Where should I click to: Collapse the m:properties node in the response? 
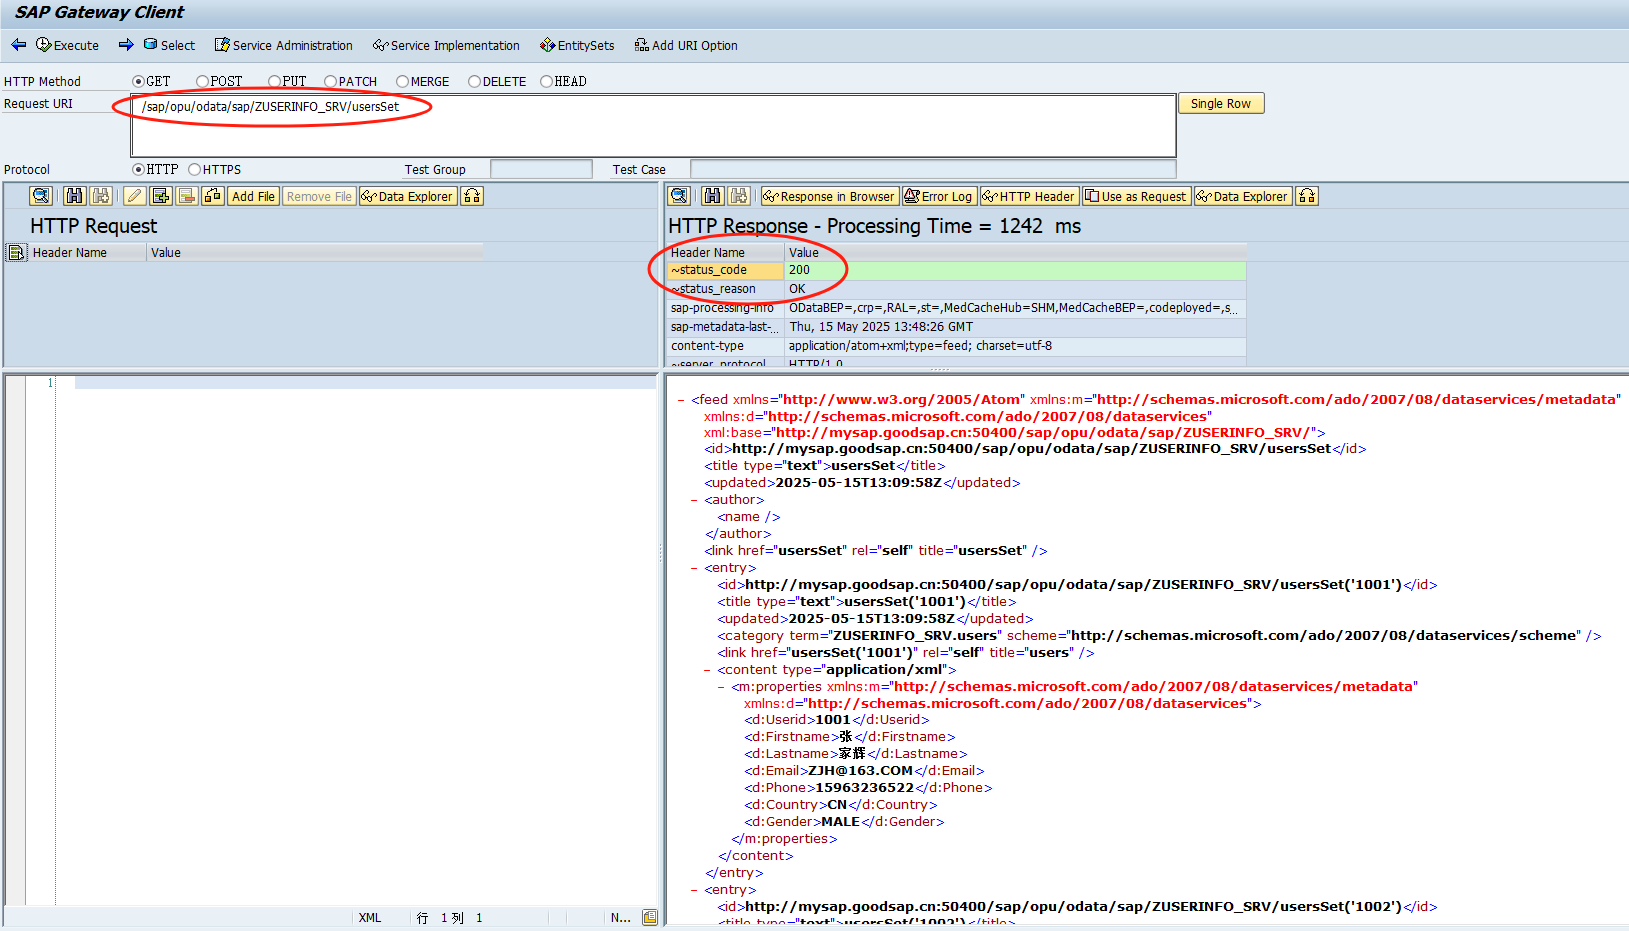[x=719, y=686]
